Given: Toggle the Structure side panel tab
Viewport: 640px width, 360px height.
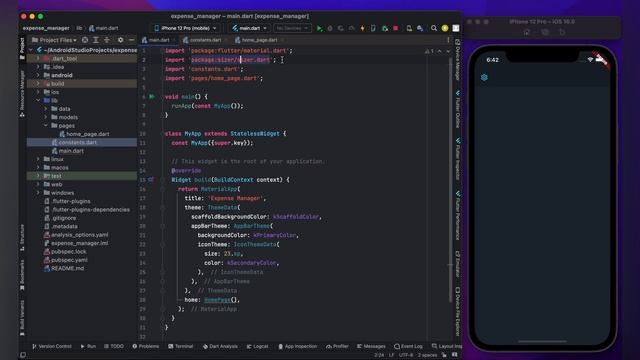Looking at the screenshot, I should [22, 238].
